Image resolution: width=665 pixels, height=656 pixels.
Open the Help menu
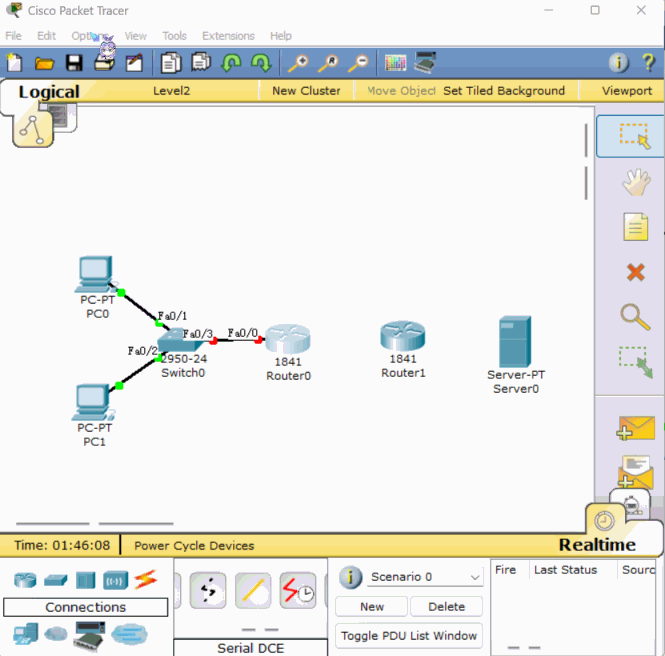click(x=281, y=36)
